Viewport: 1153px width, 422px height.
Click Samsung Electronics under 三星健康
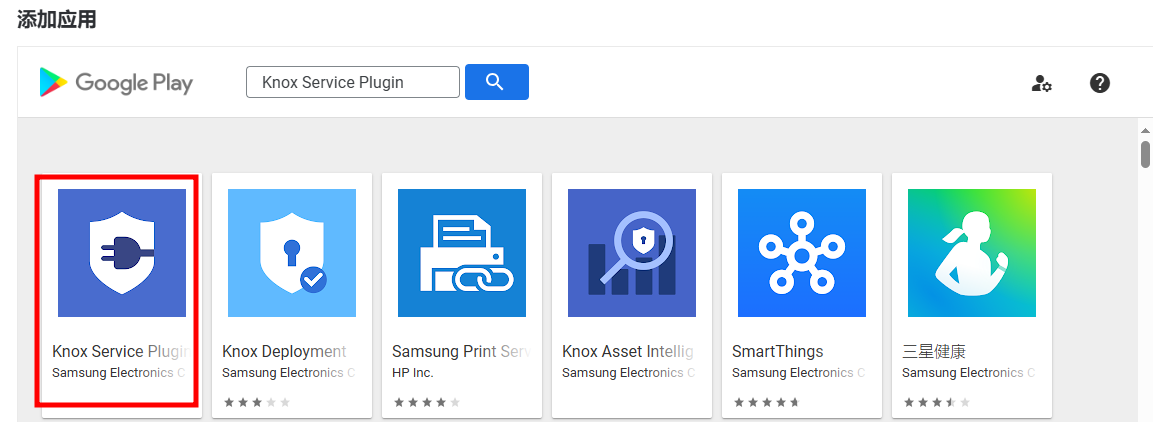pyautogui.click(x=968, y=373)
